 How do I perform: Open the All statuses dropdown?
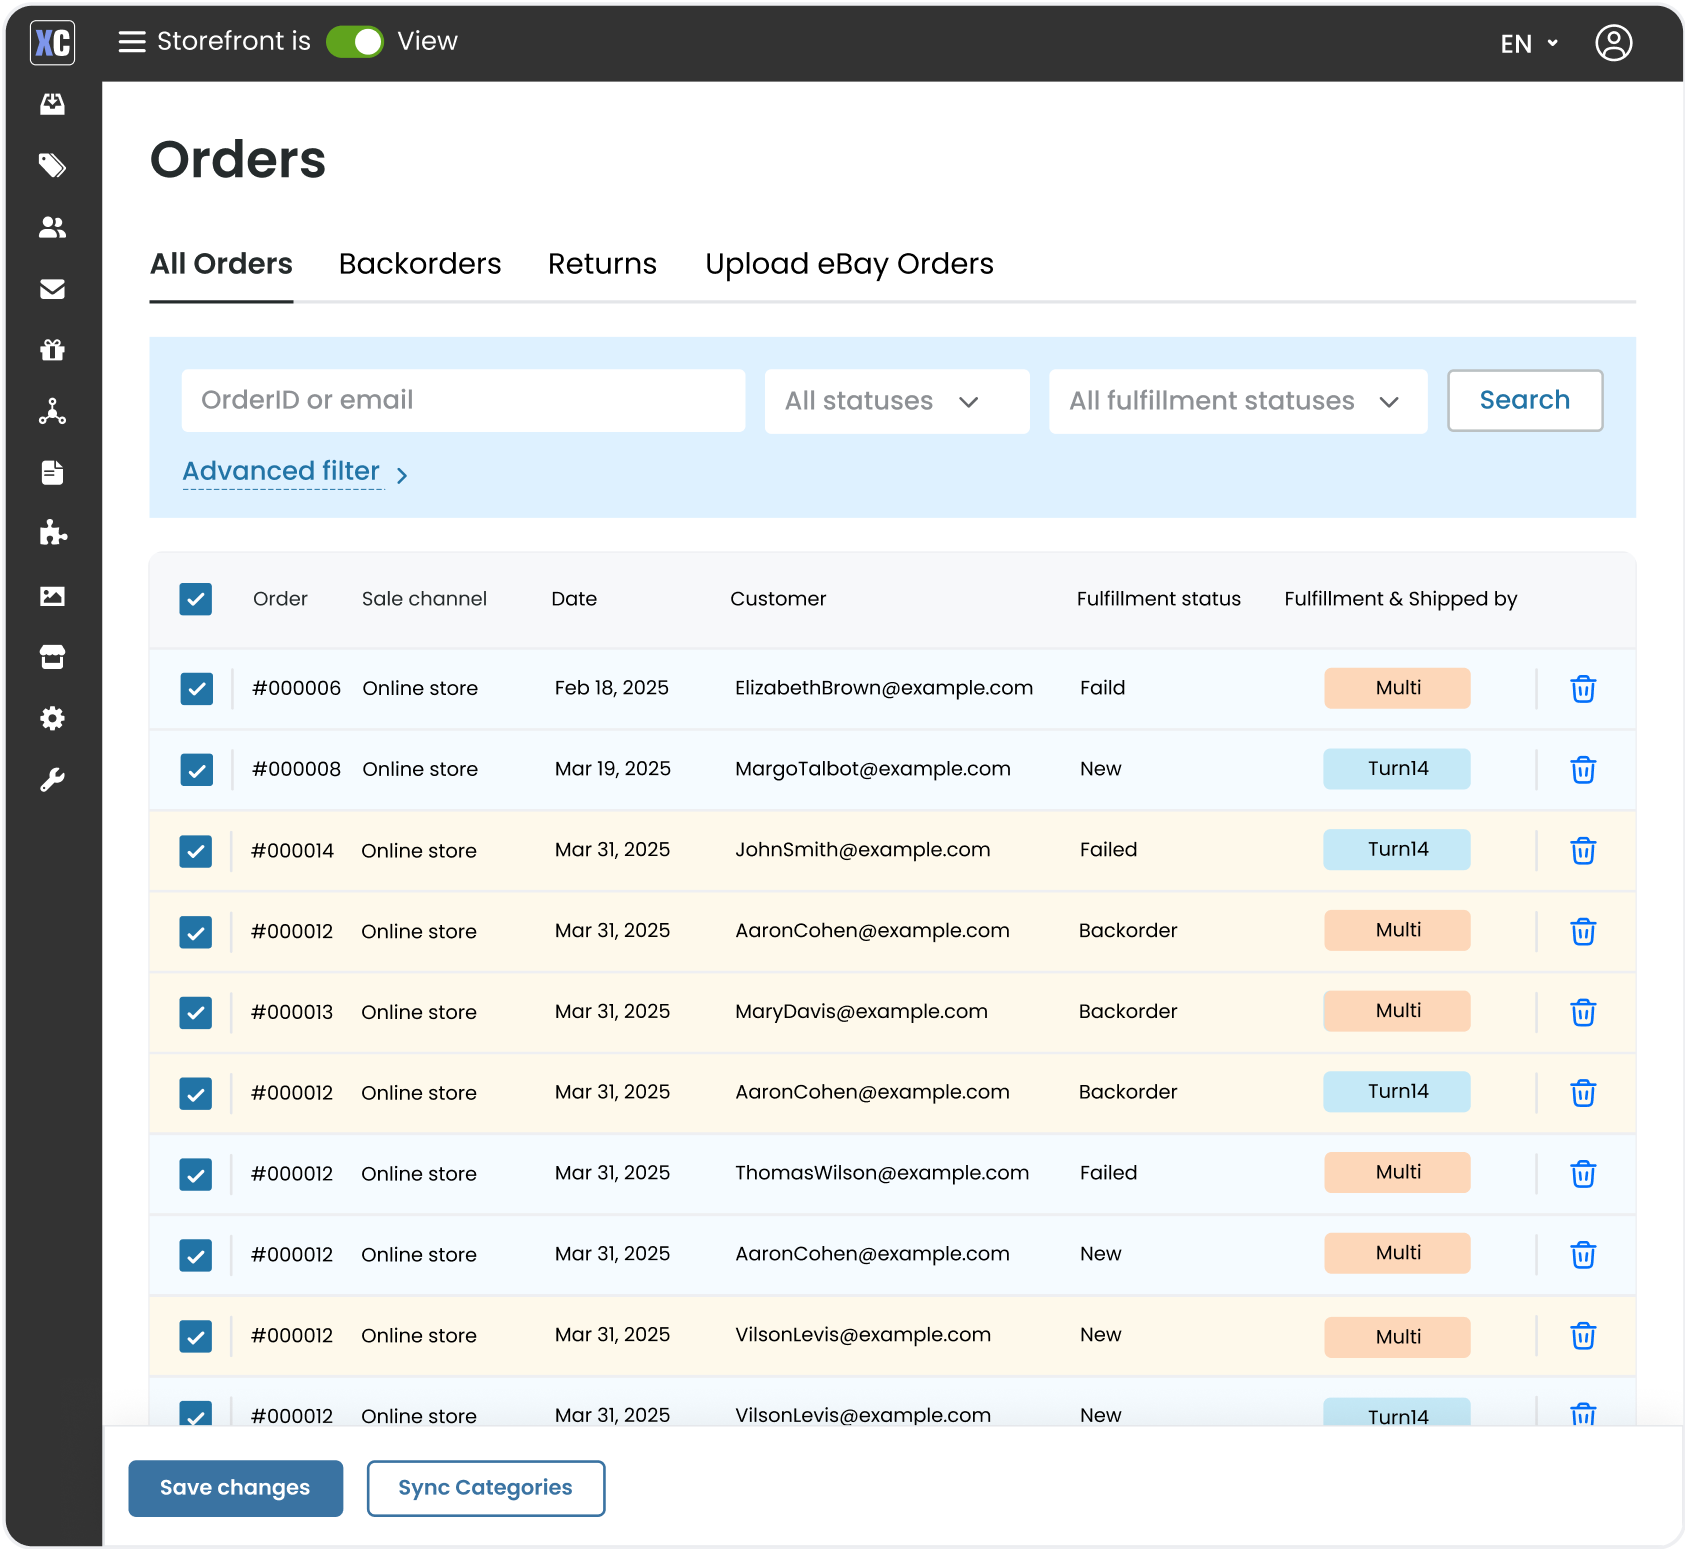pyautogui.click(x=896, y=401)
